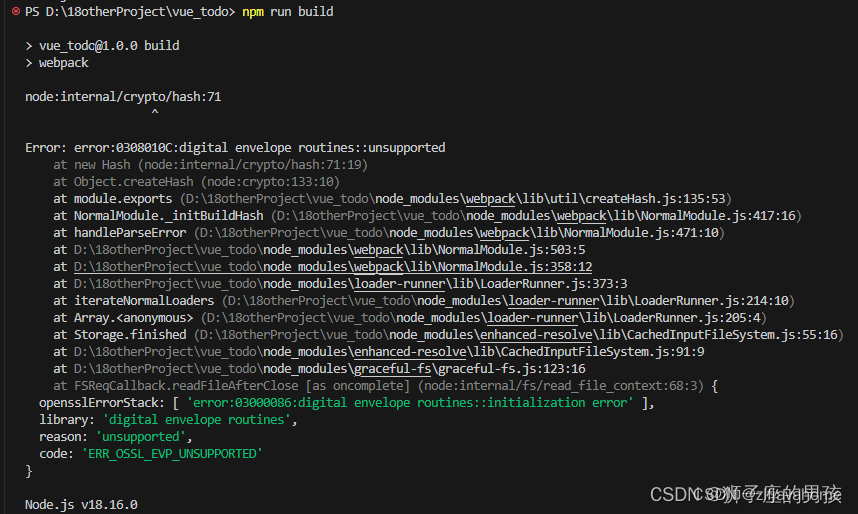Viewport: 858px width, 514px height.
Task: Click the 'ERR_OSSL_EVP_UNSUPPORTED' code value
Action: (172, 454)
